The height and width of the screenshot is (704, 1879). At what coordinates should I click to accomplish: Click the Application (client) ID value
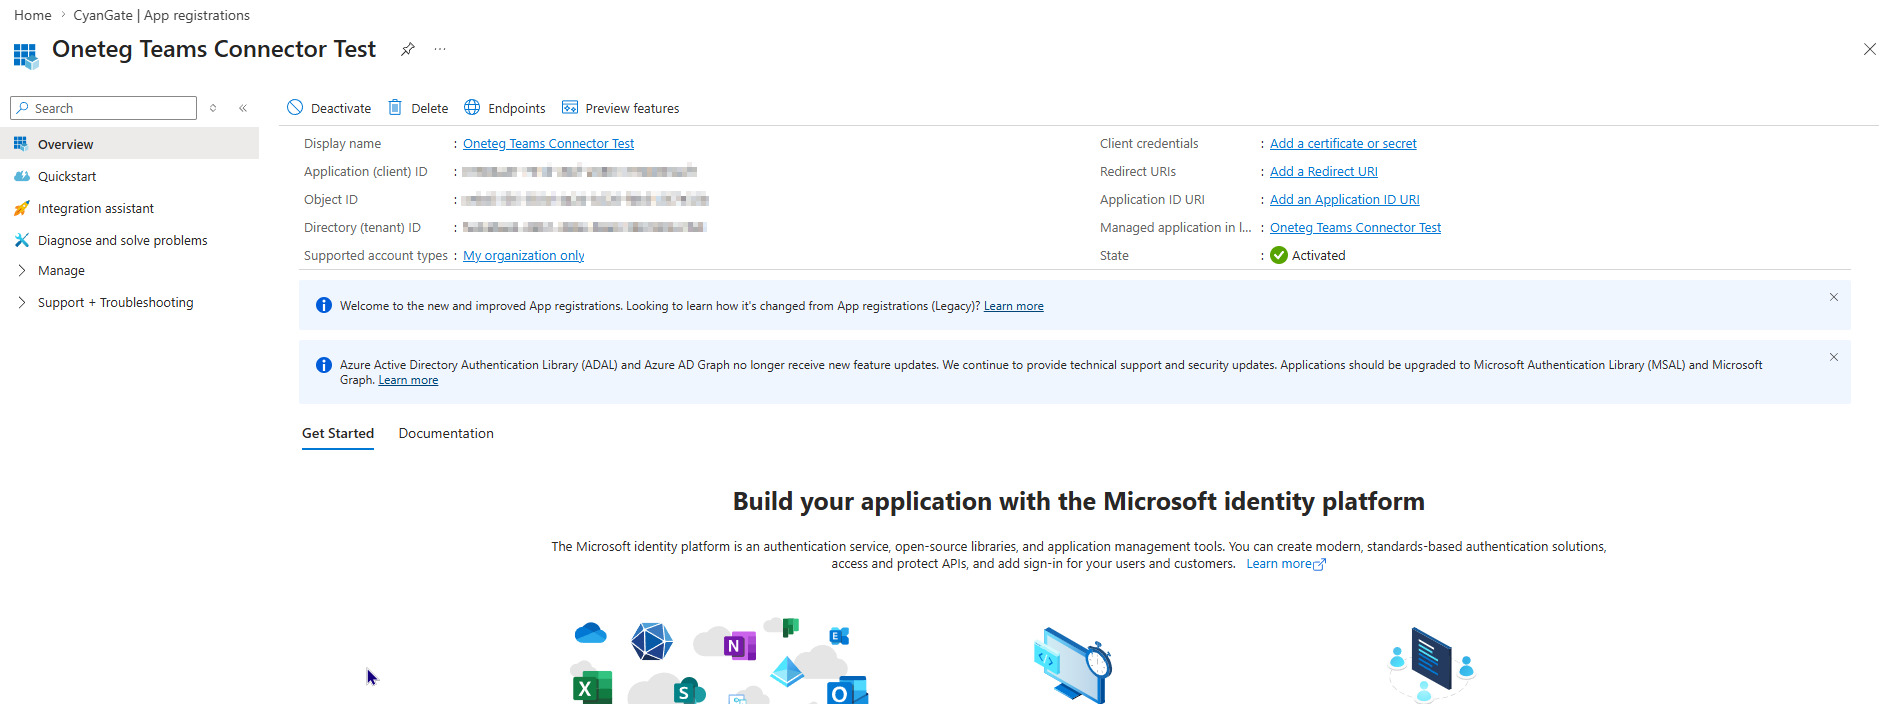coord(580,171)
